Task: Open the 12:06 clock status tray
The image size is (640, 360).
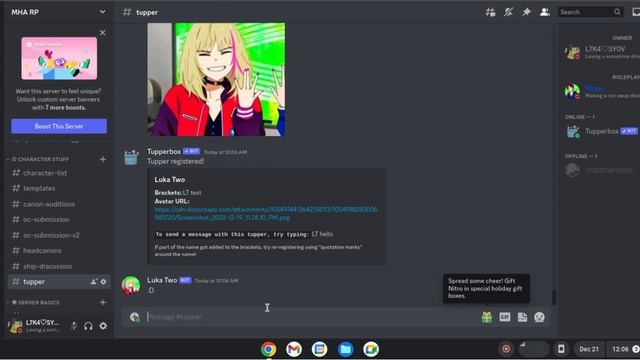Action: [624, 349]
